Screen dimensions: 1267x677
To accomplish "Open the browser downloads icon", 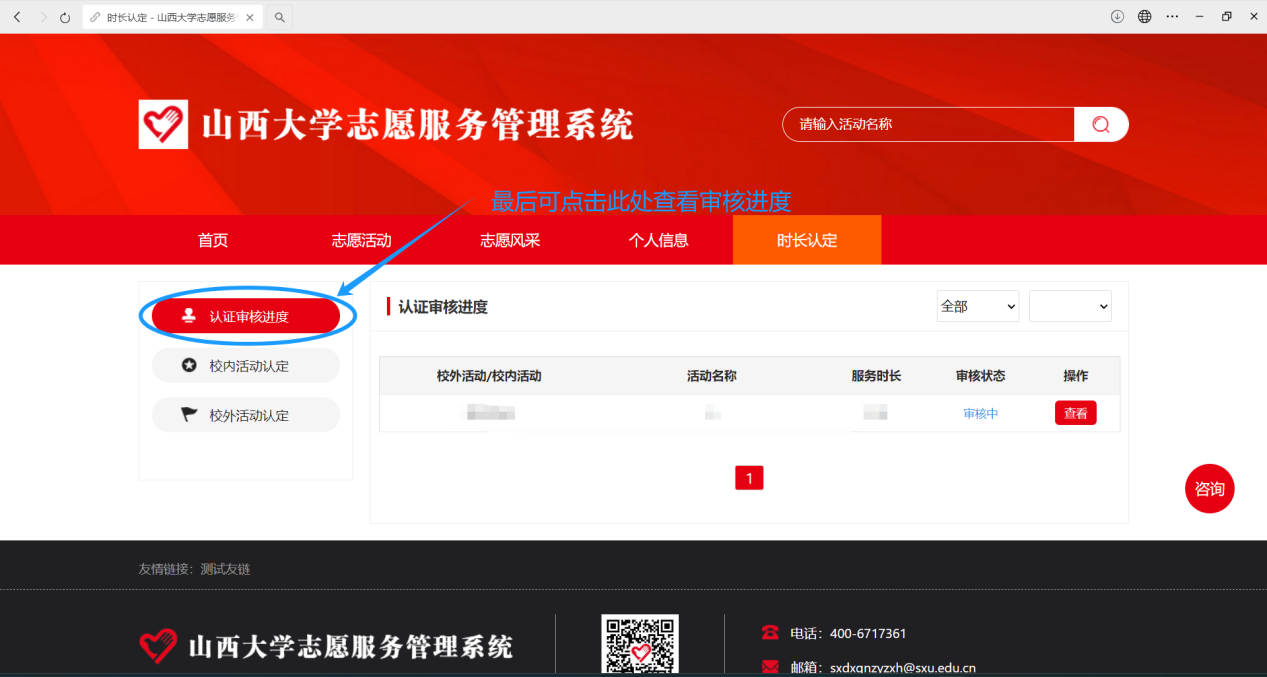I will [1118, 17].
